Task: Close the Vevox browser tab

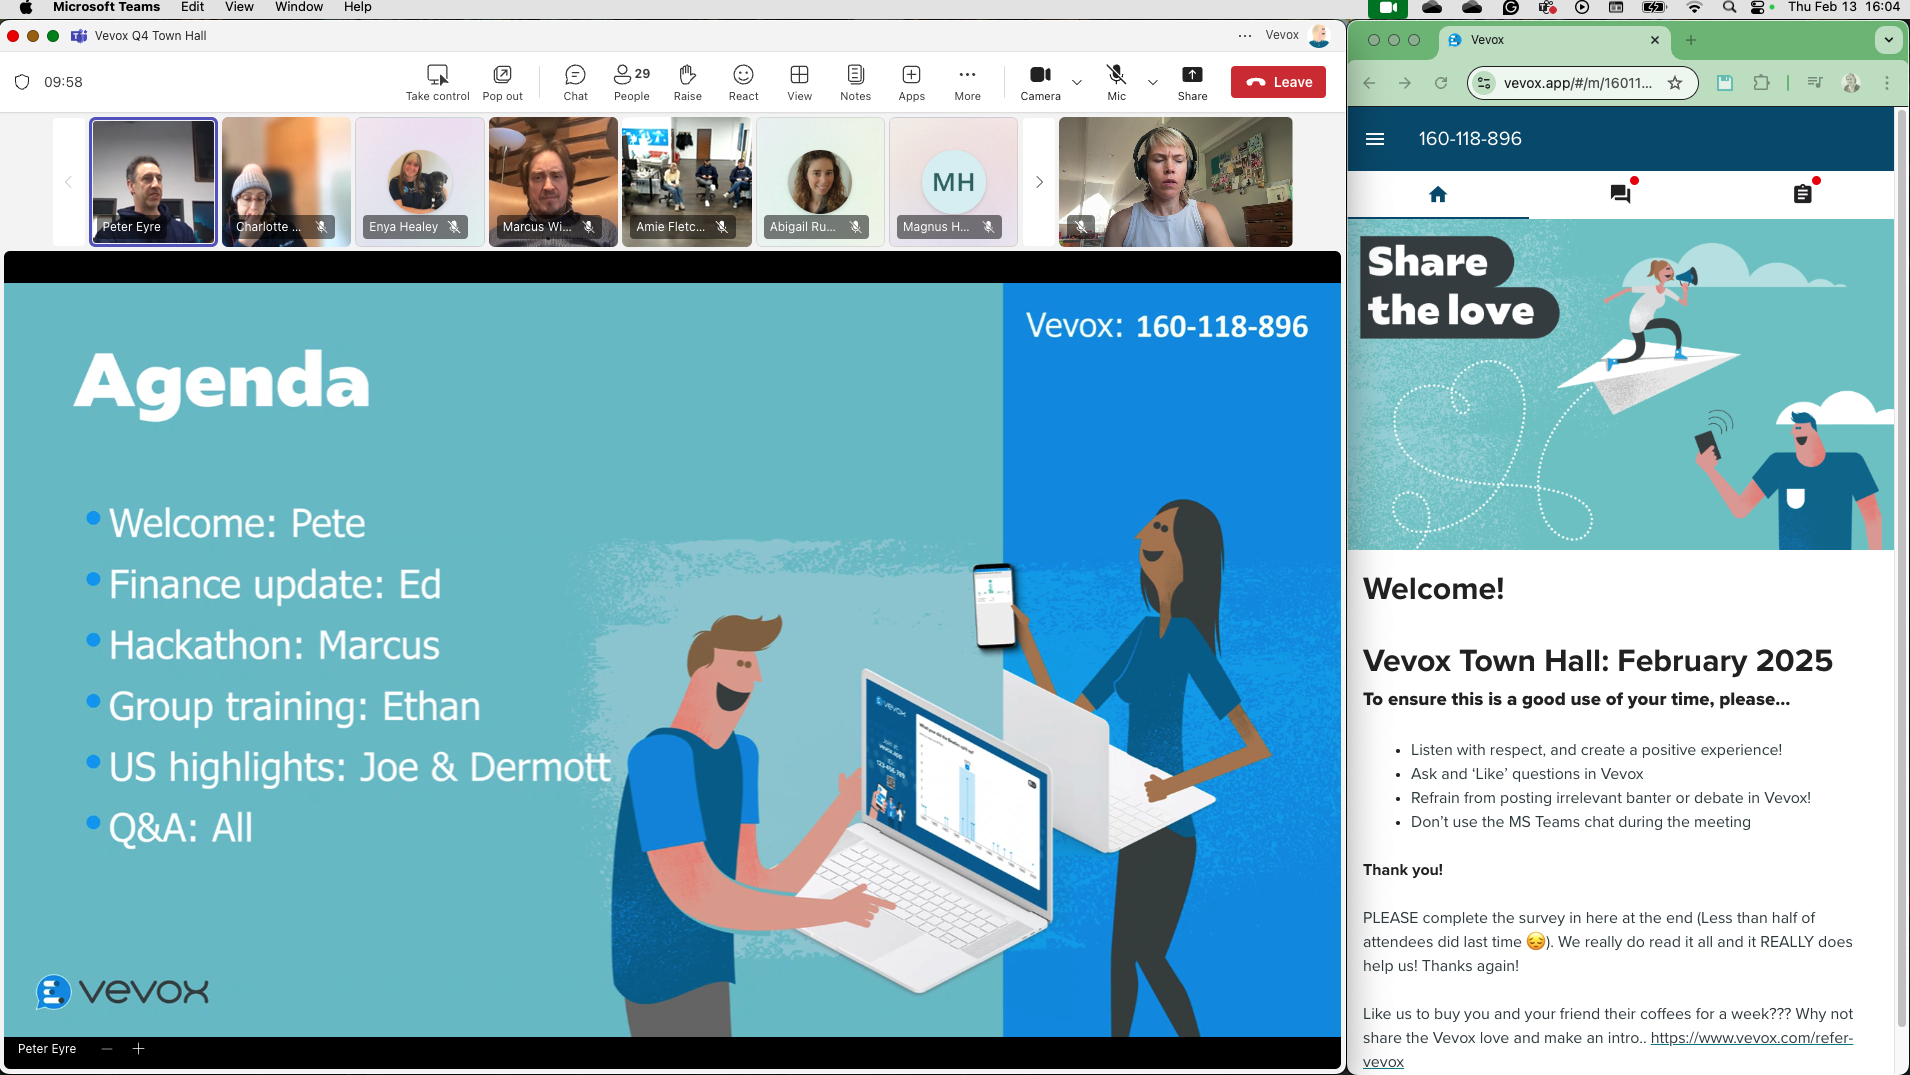Action: click(1655, 40)
